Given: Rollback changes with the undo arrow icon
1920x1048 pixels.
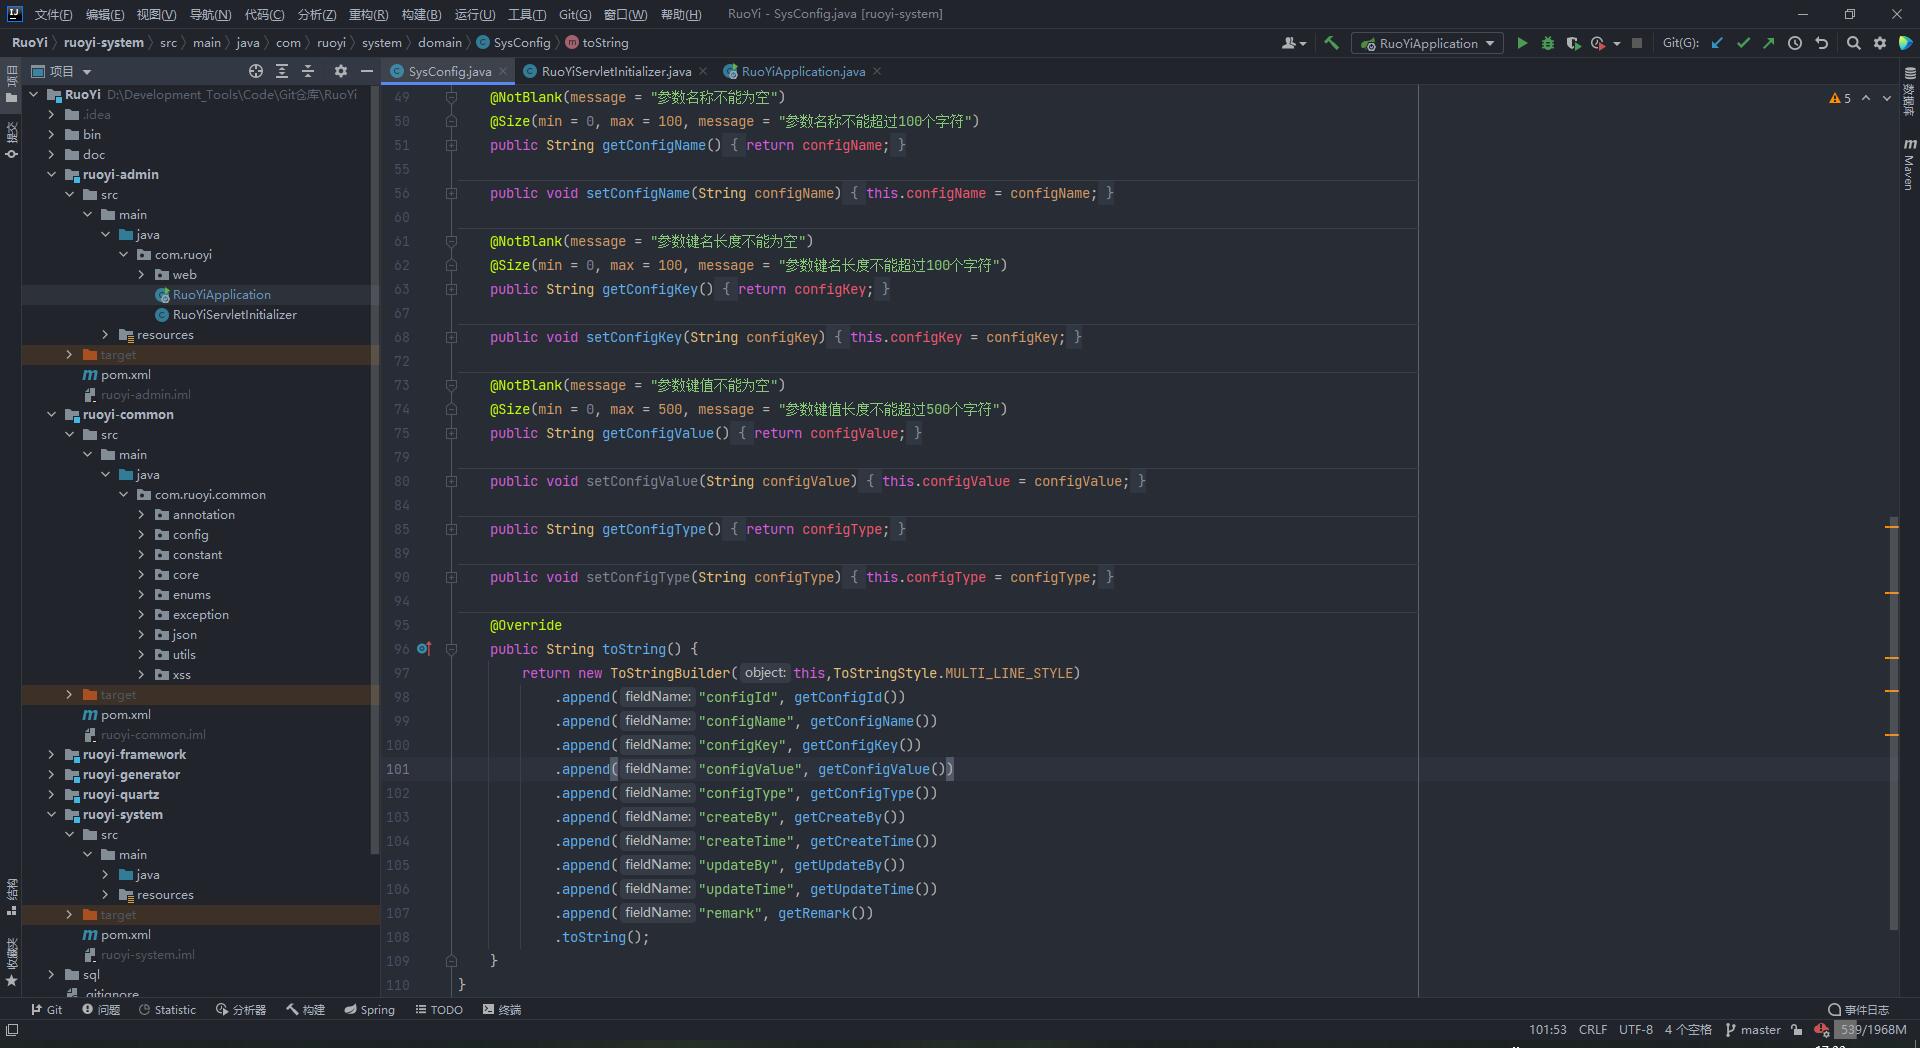Looking at the screenshot, I should coord(1821,43).
